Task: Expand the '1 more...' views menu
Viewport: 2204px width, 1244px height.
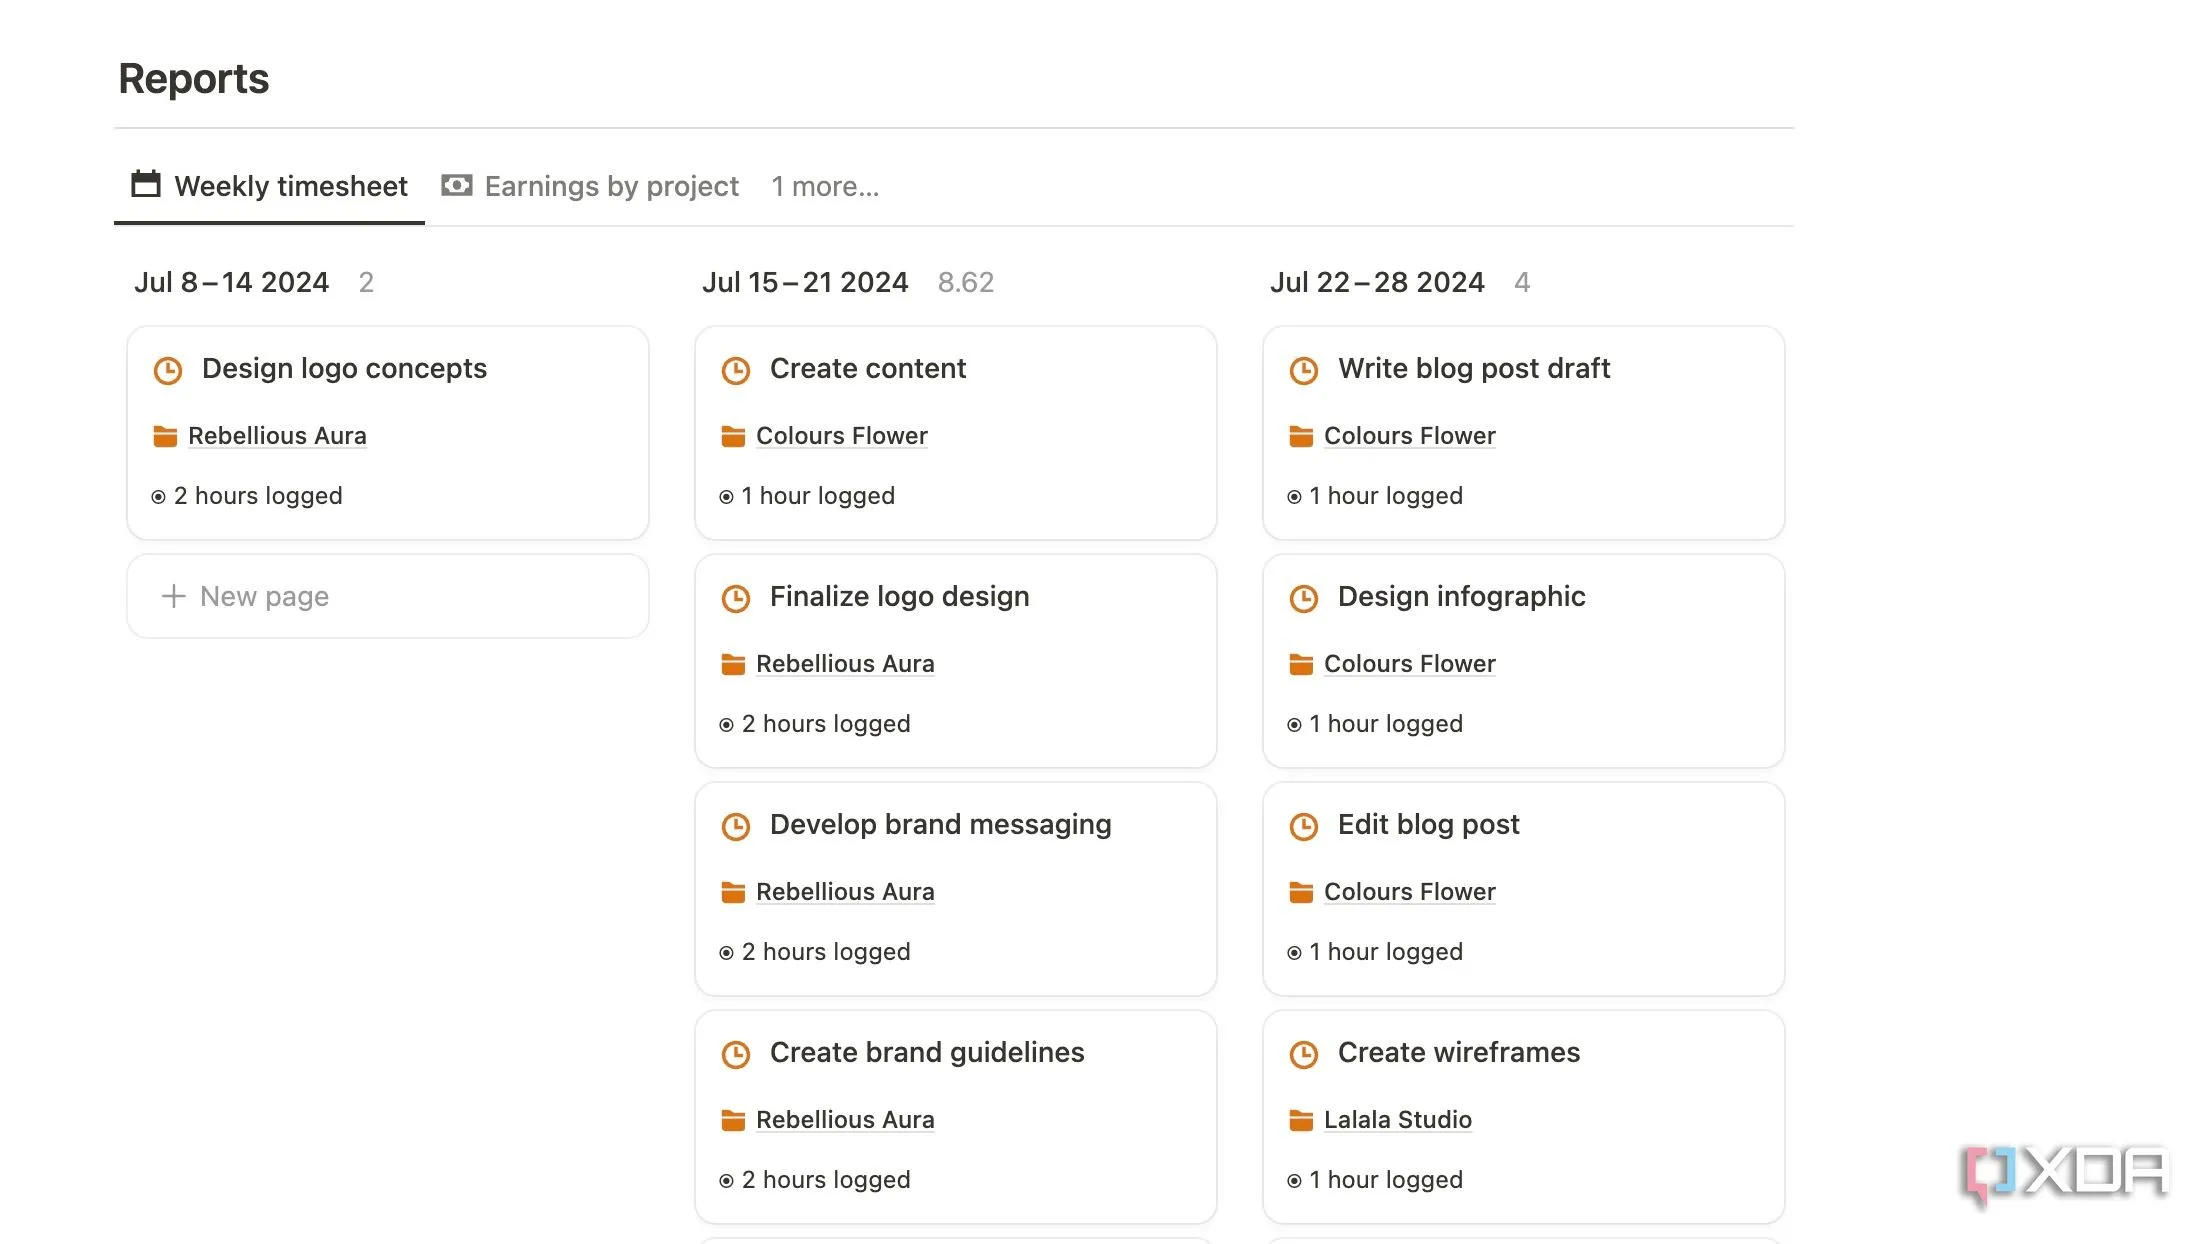Action: [825, 186]
